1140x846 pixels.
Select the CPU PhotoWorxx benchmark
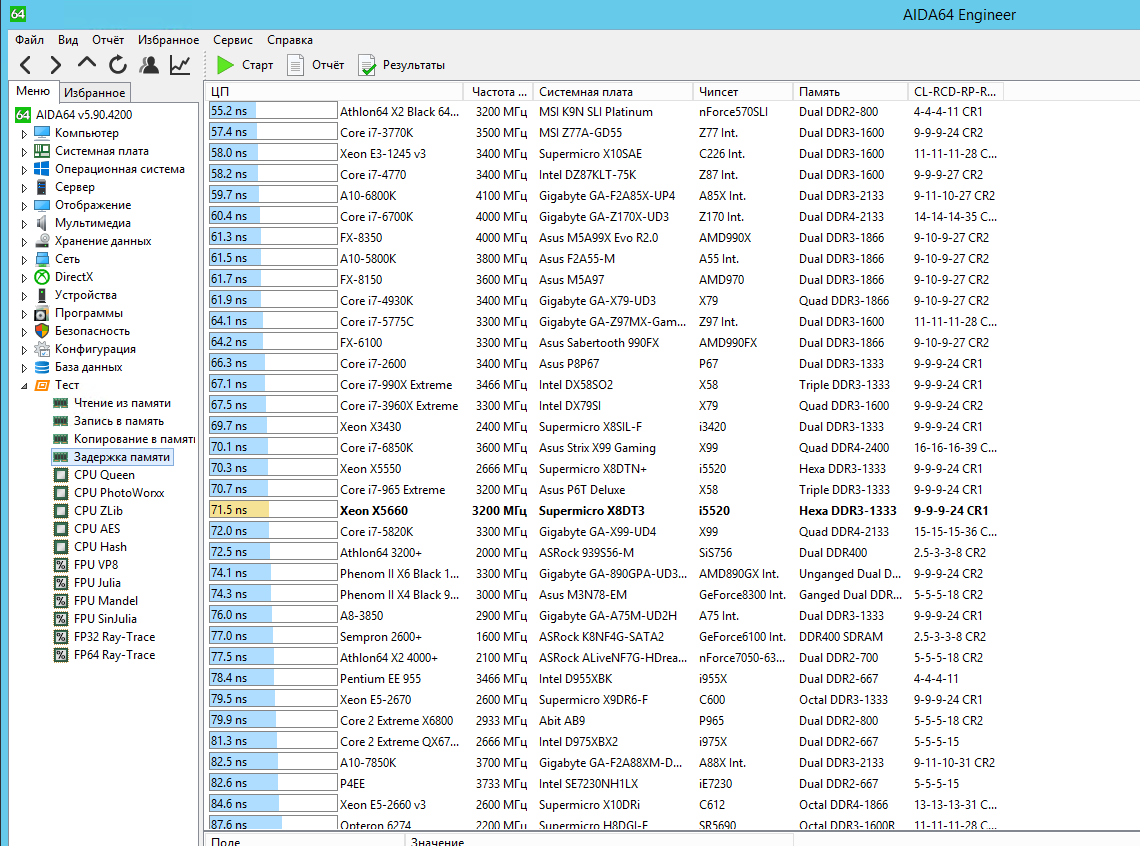119,493
